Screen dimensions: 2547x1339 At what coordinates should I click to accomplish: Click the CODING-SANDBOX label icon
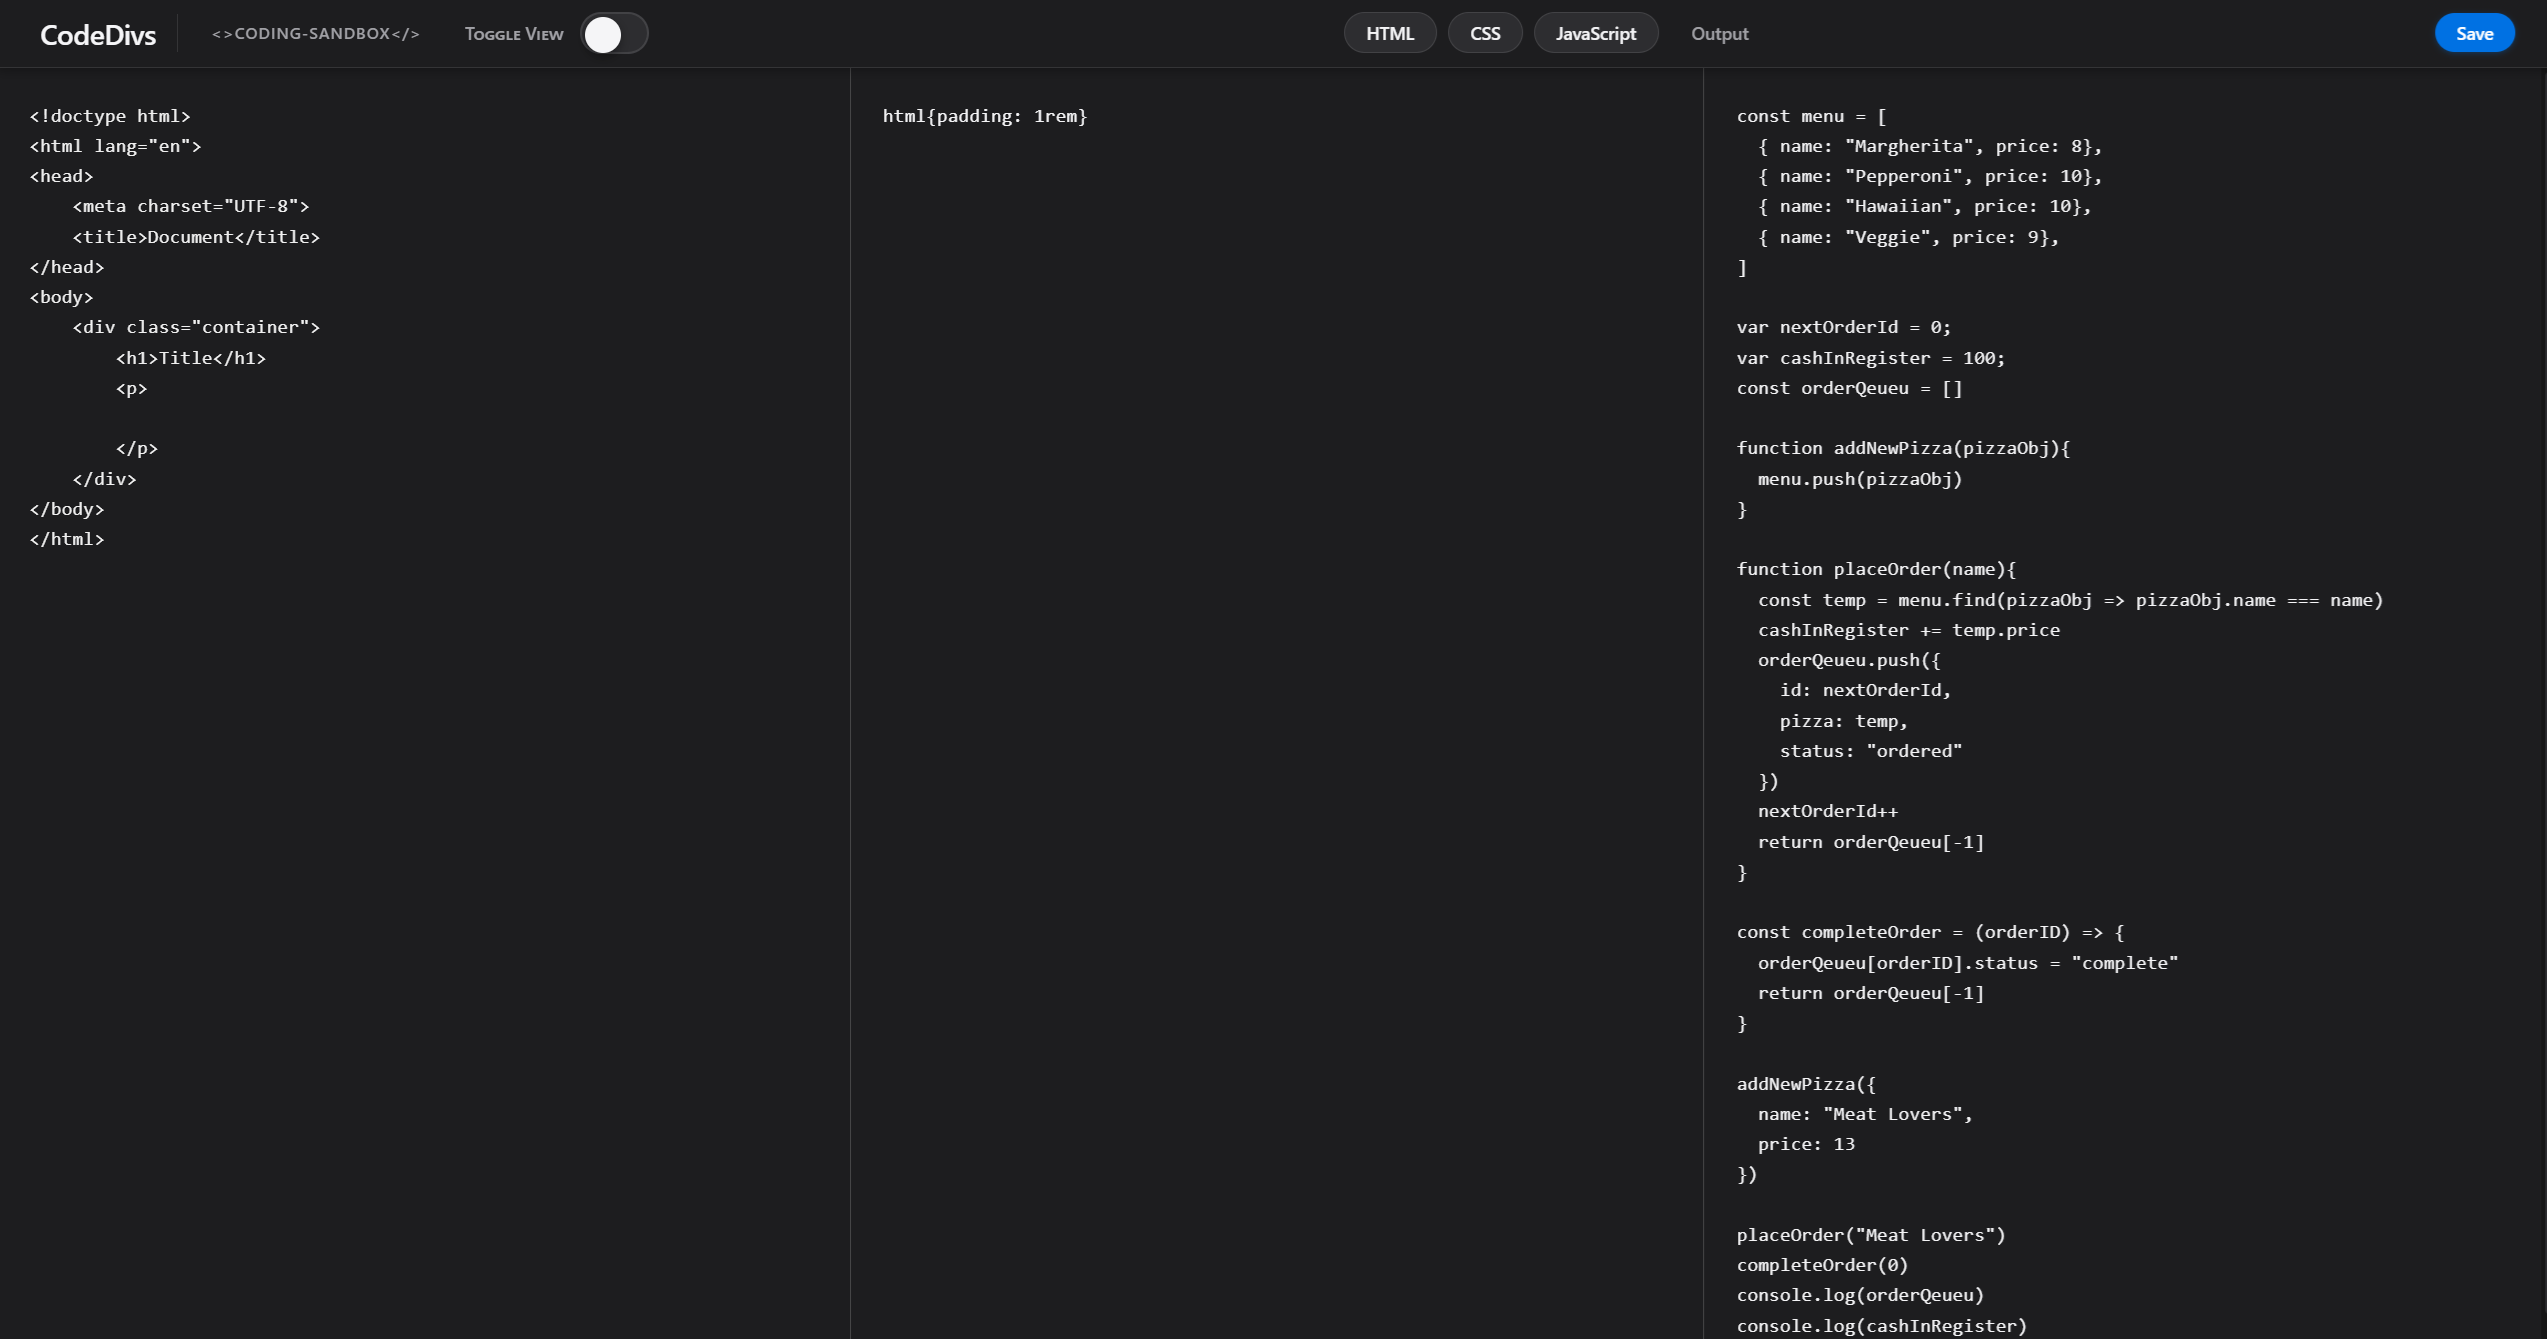click(x=315, y=33)
